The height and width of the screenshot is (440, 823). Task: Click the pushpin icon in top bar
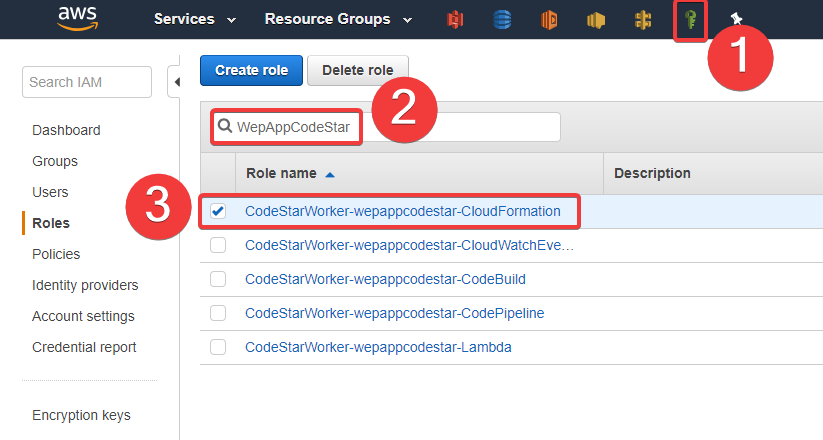pyautogui.click(x=736, y=19)
